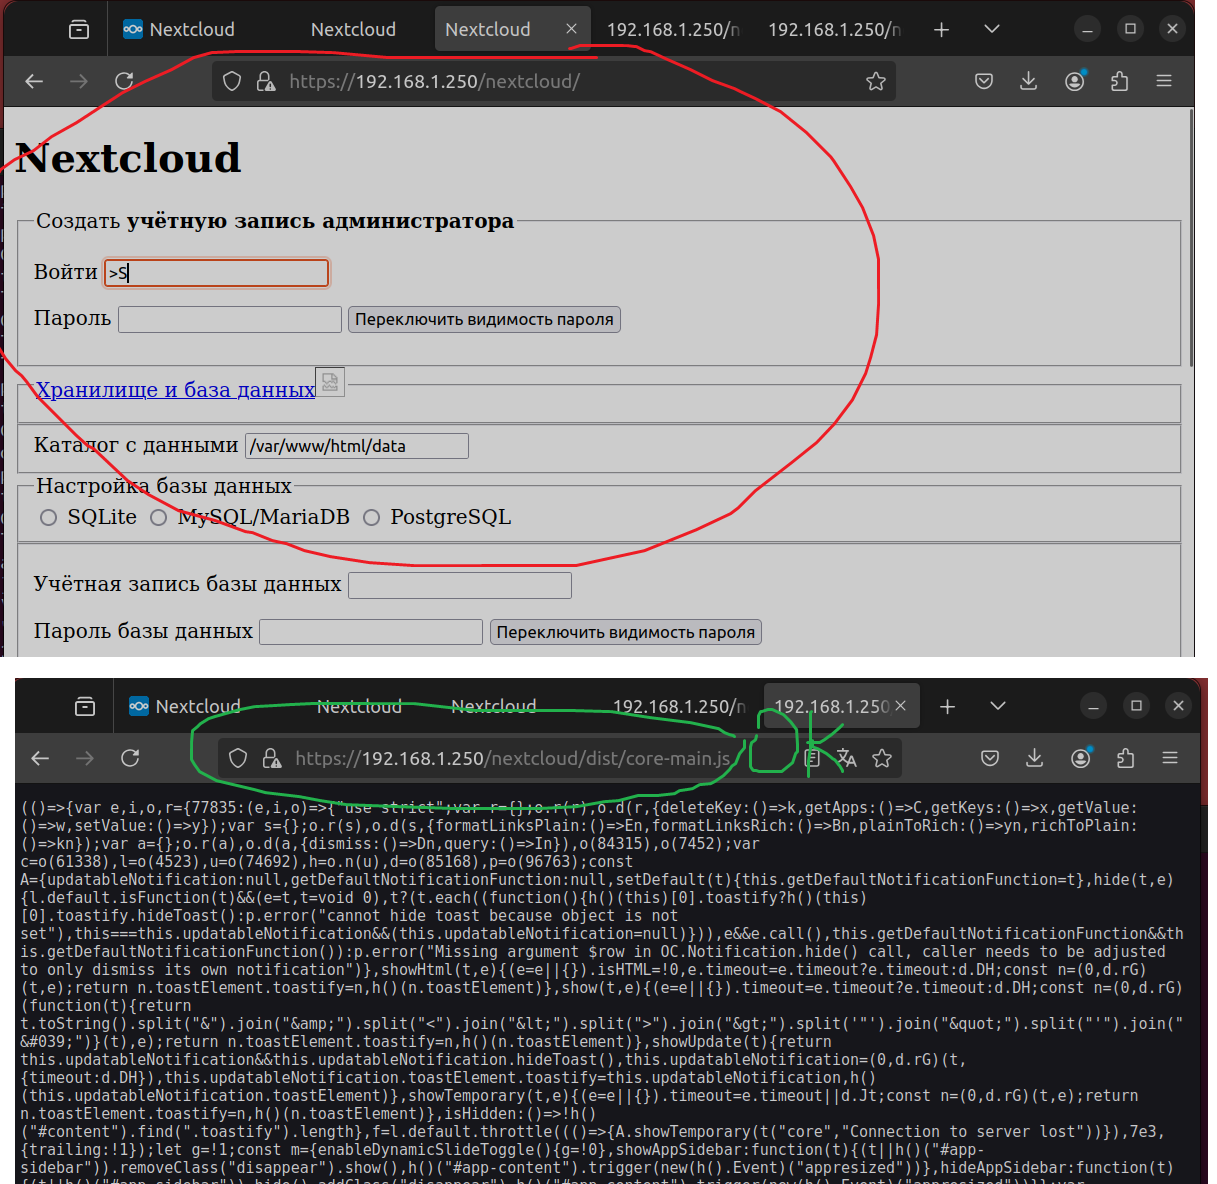Open downloads panel in upper browser toolbar

[1028, 81]
